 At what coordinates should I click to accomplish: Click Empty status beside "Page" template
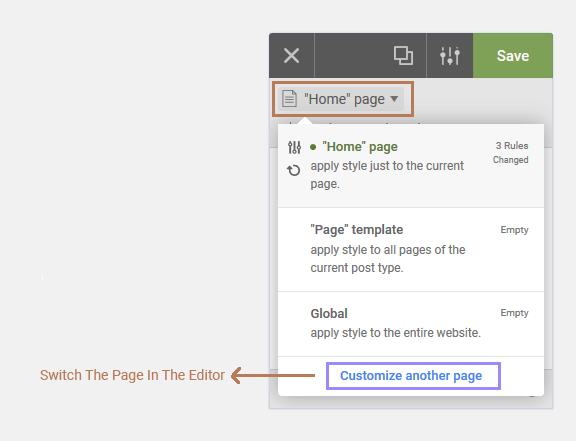(514, 230)
